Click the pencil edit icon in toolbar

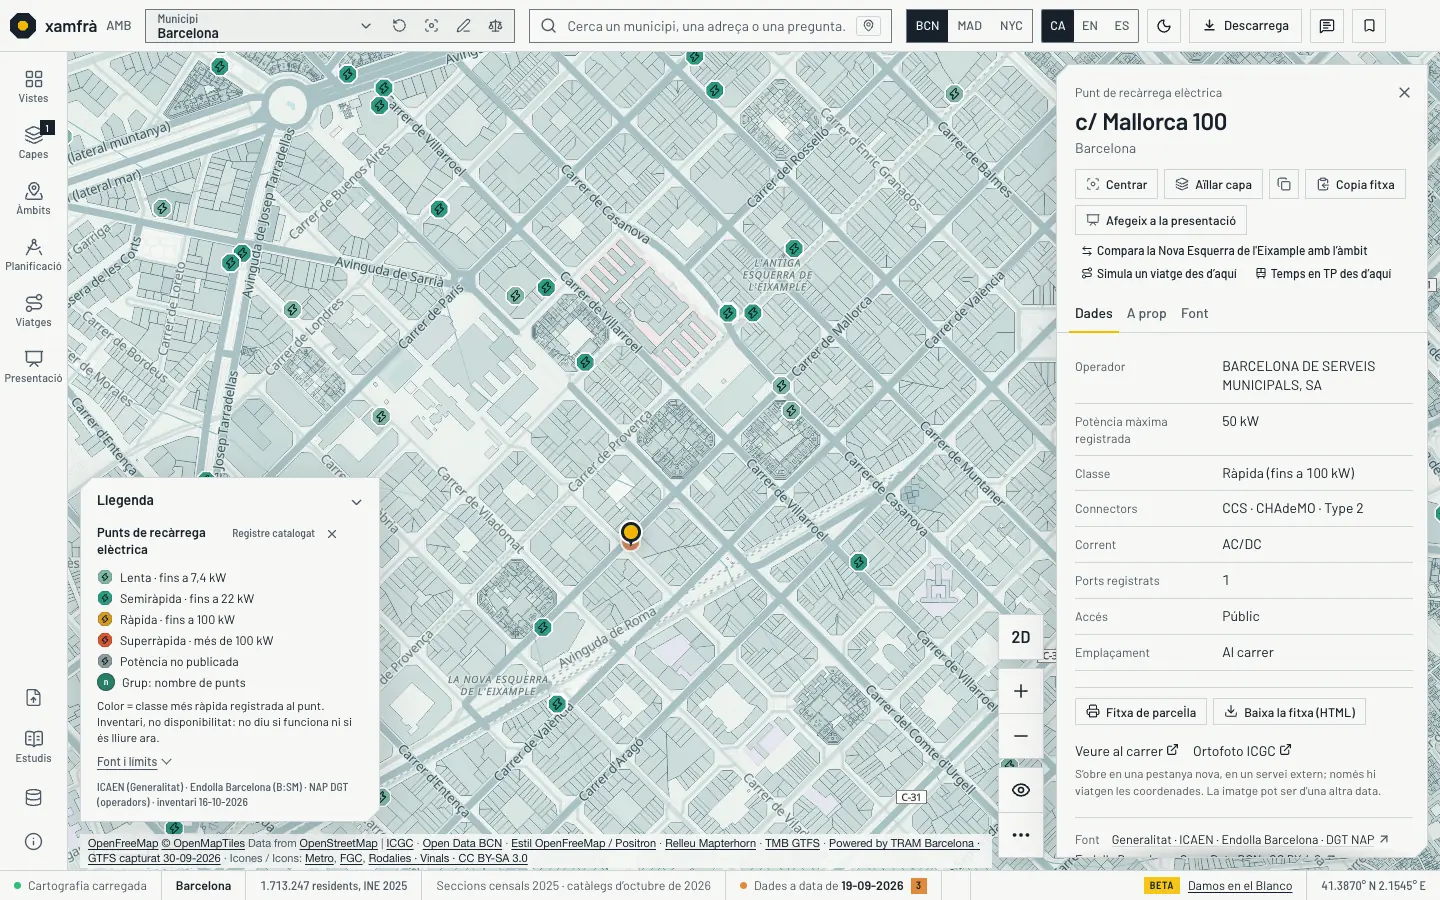(x=463, y=26)
